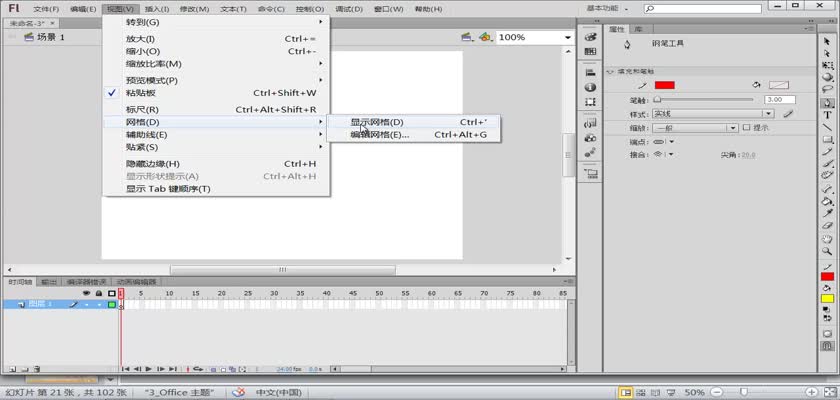
Task: Select the Eyedropper tool
Action: (827, 213)
